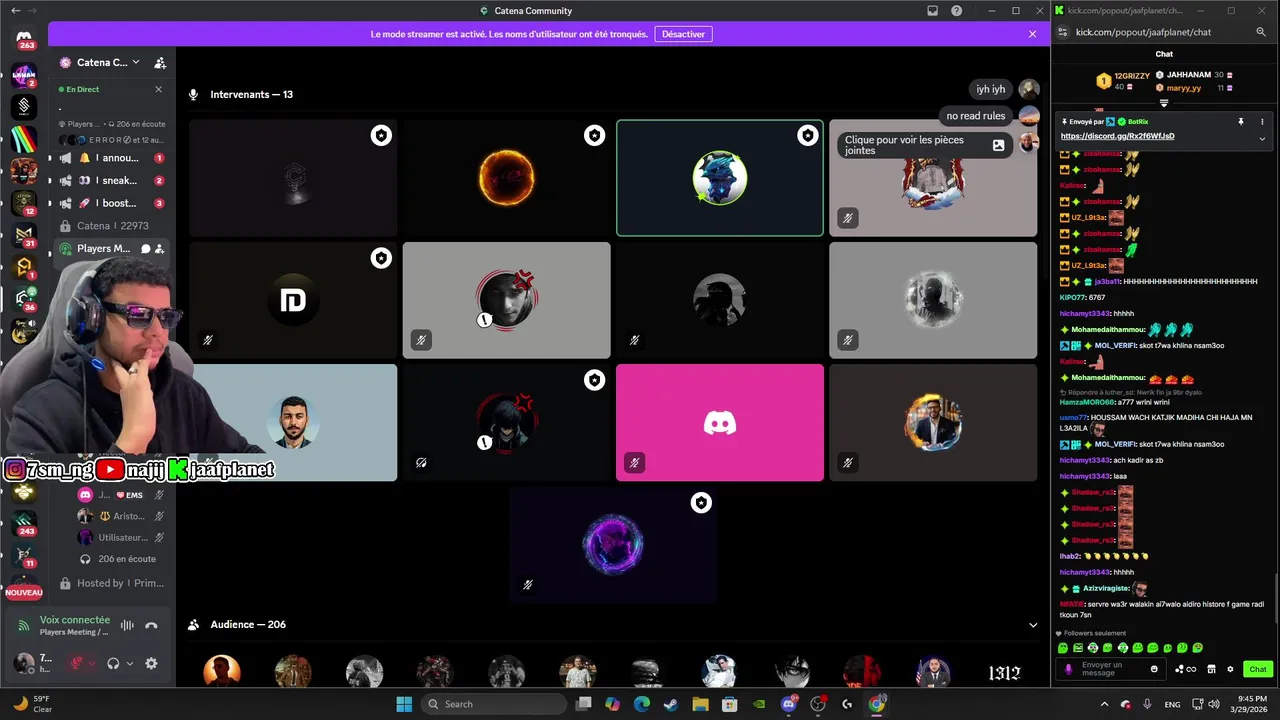Open Discord direct messages home icon
1280x720 pixels.
(x=25, y=37)
